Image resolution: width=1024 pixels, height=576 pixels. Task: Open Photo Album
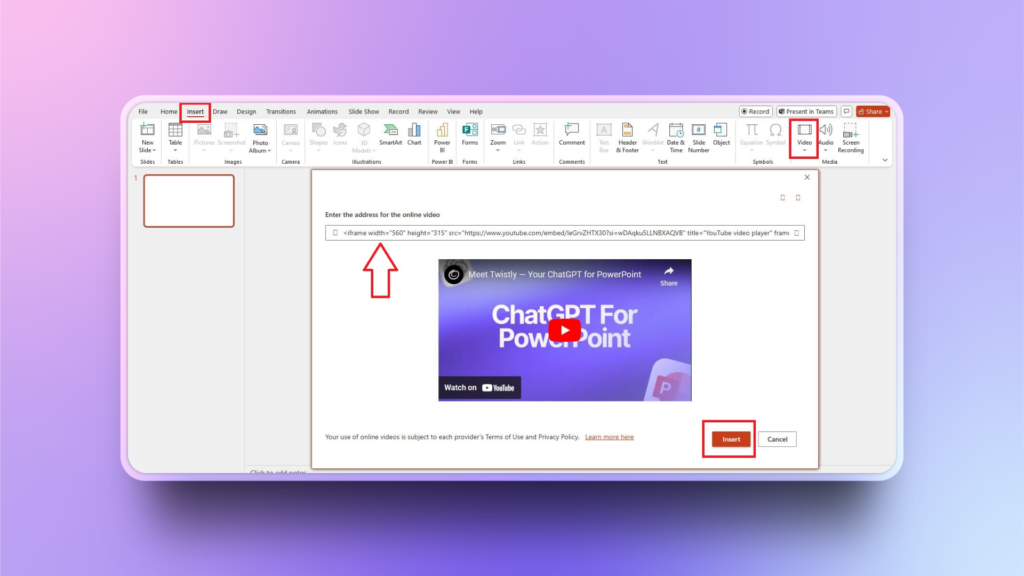[x=260, y=138]
